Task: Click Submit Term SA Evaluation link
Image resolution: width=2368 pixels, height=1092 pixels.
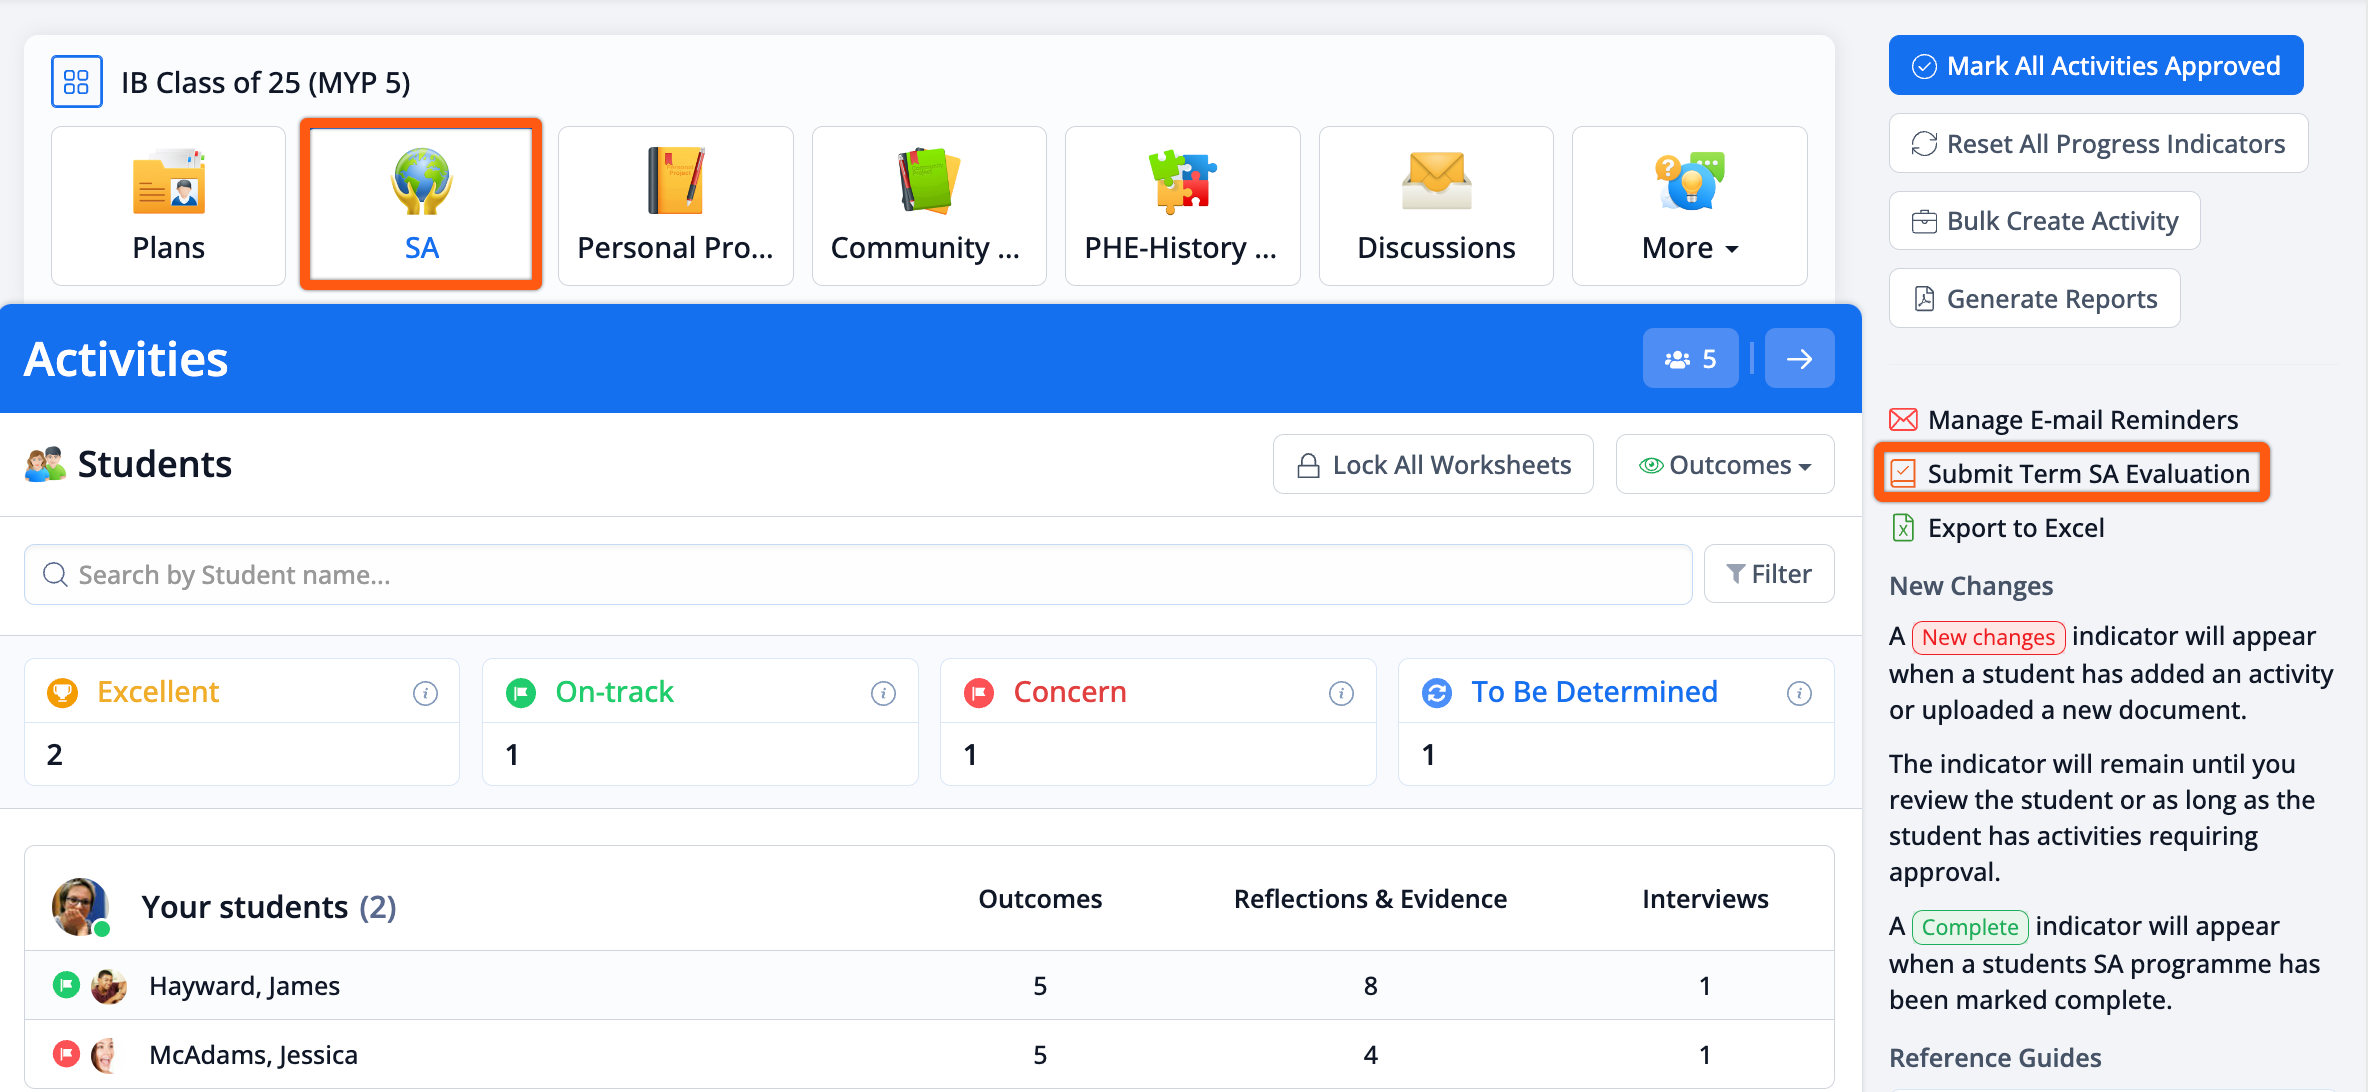Action: tap(2088, 474)
